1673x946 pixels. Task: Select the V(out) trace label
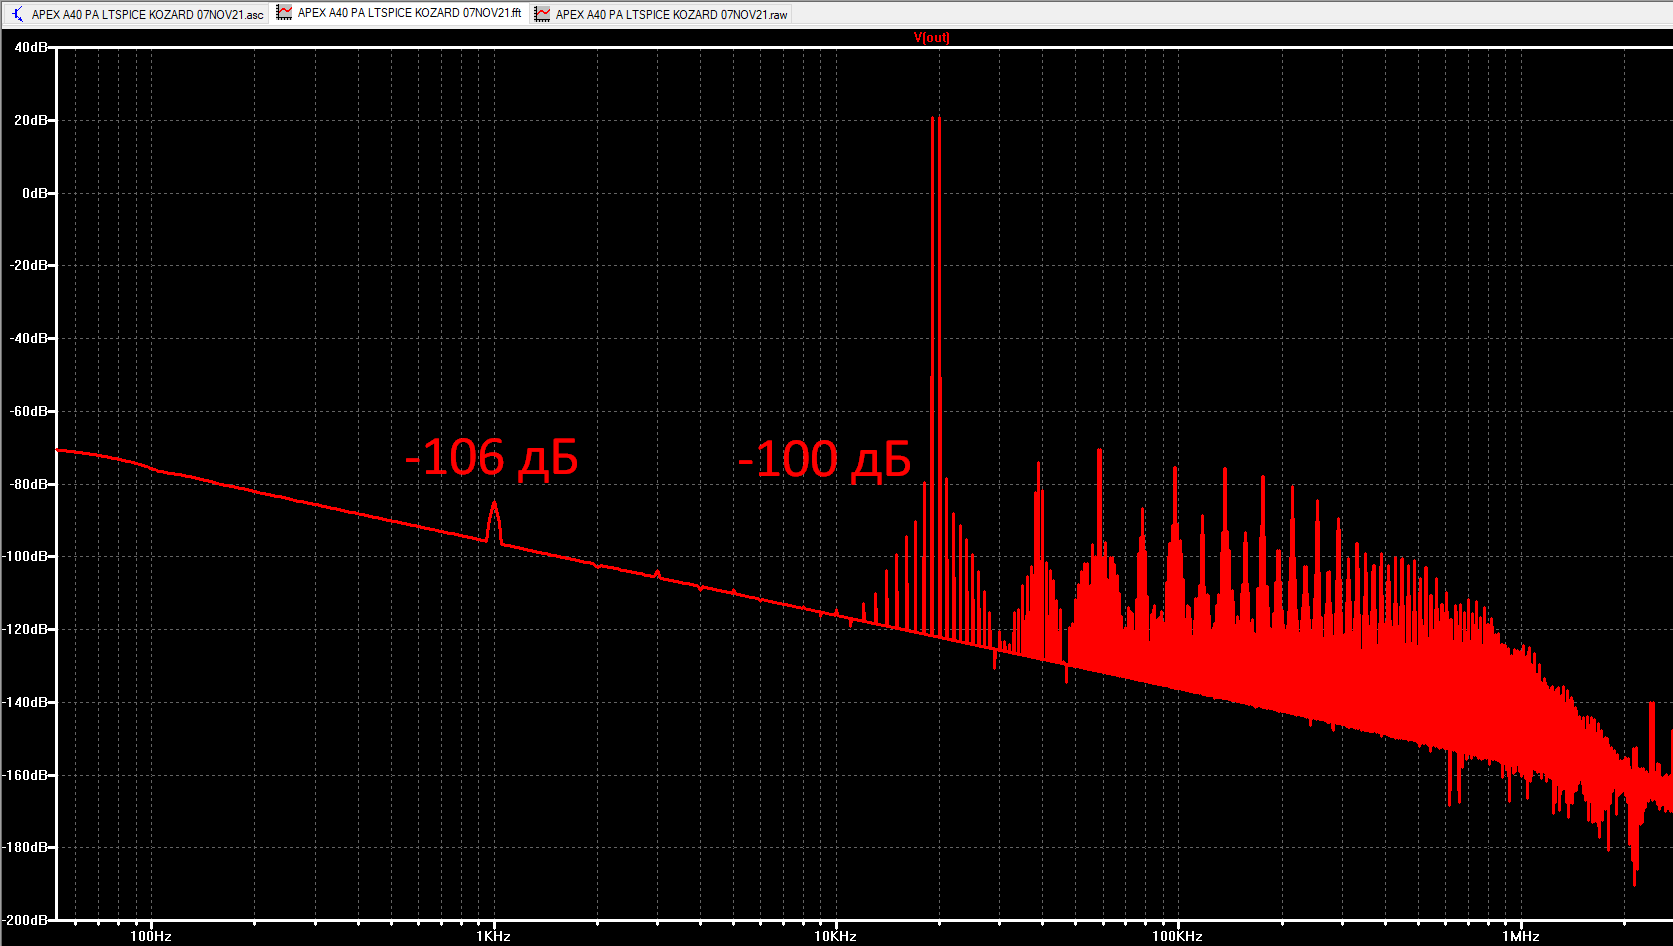click(x=932, y=38)
